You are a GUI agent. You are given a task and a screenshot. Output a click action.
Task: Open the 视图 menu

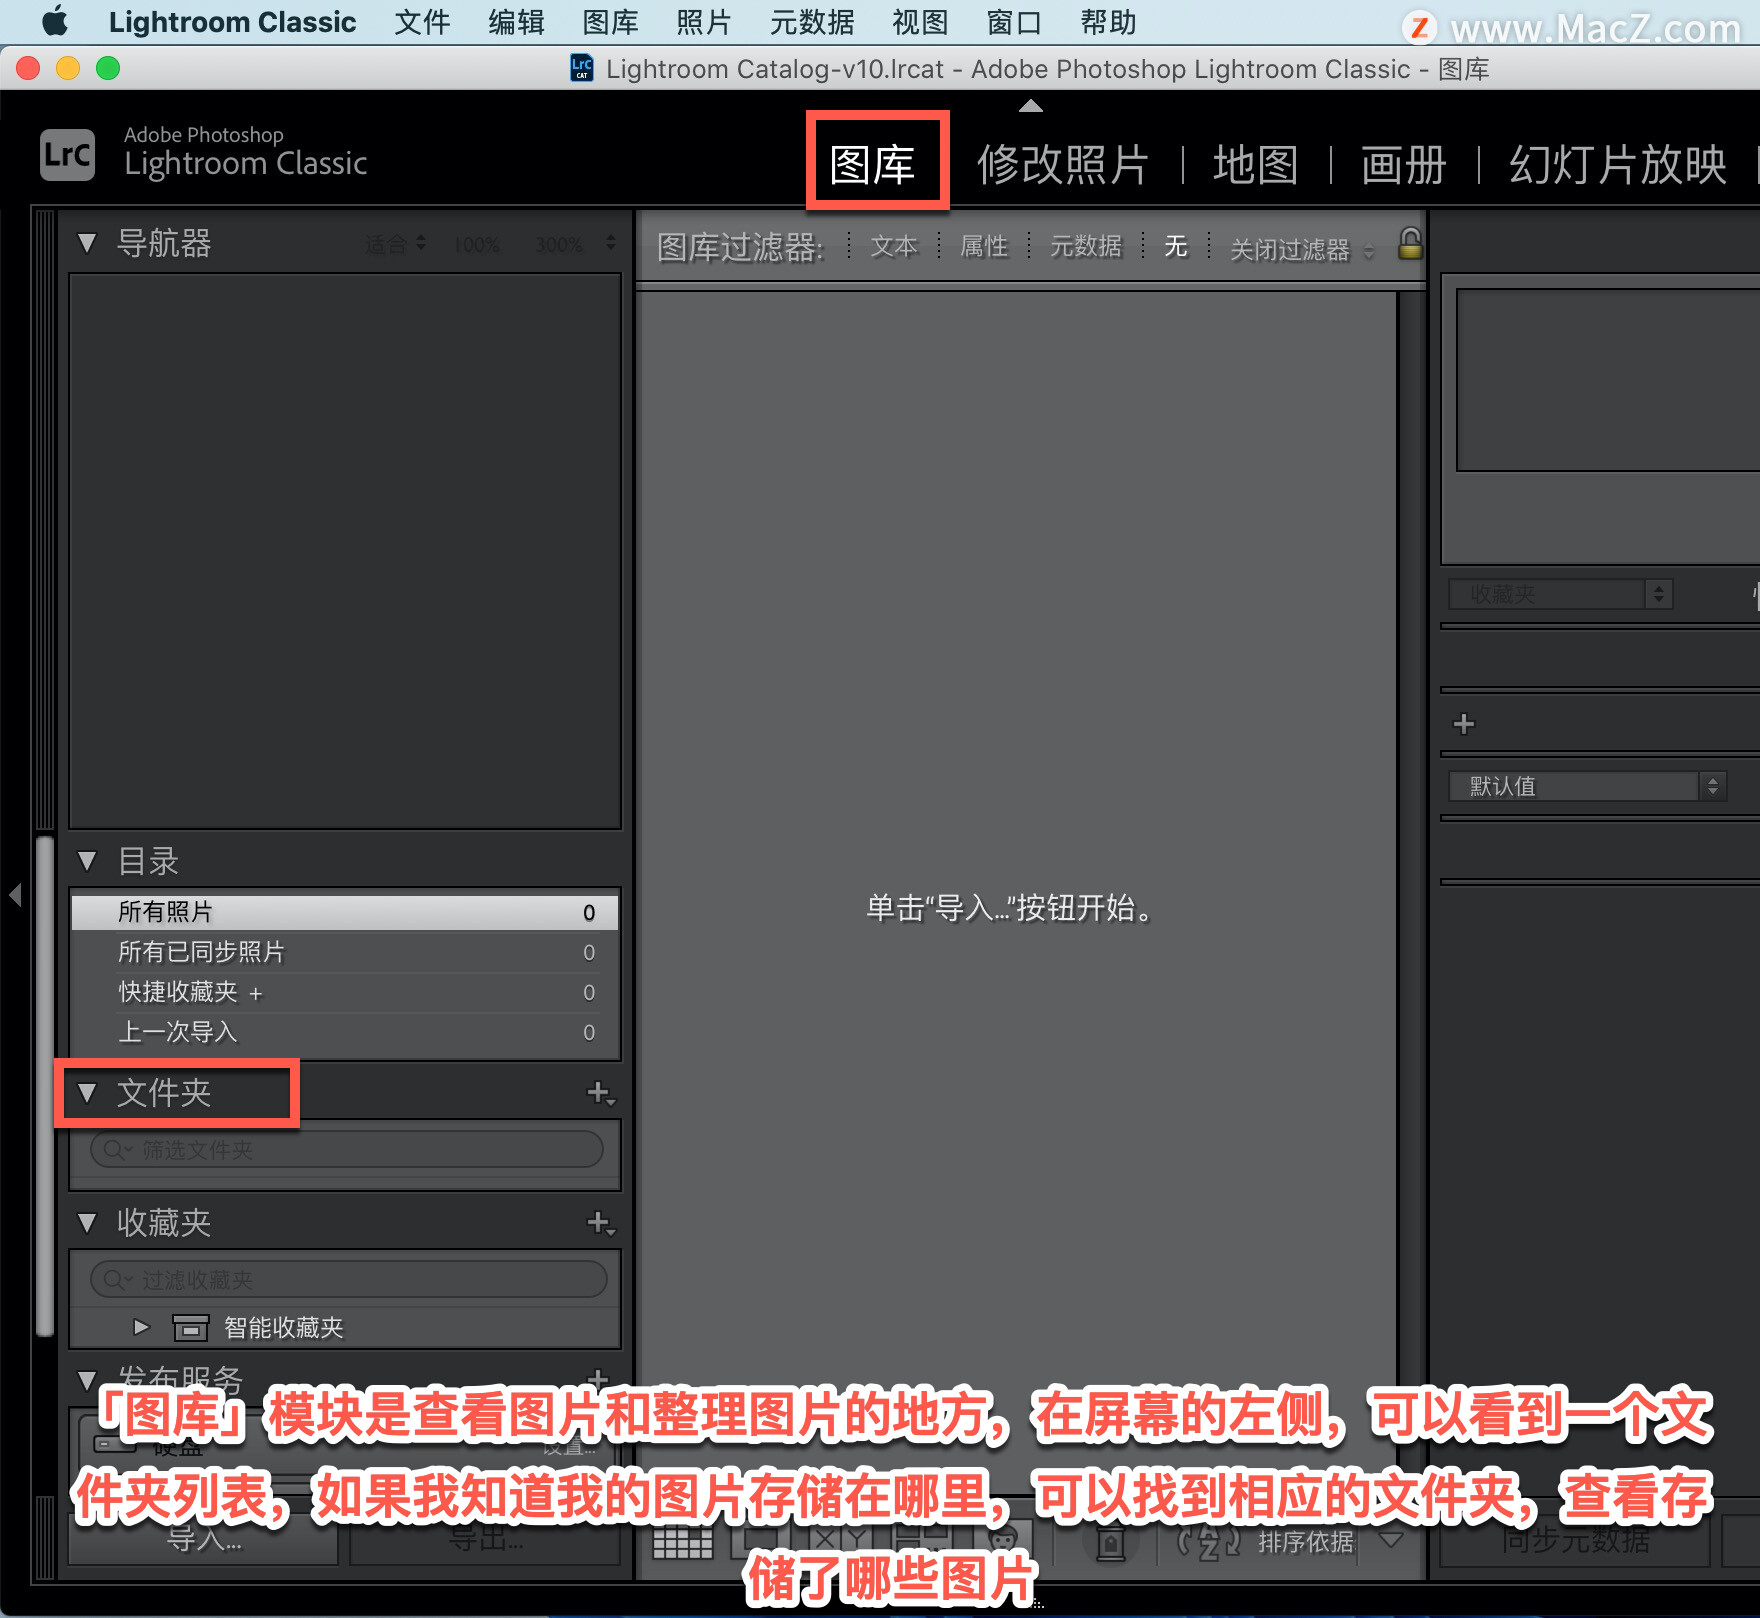[x=920, y=22]
